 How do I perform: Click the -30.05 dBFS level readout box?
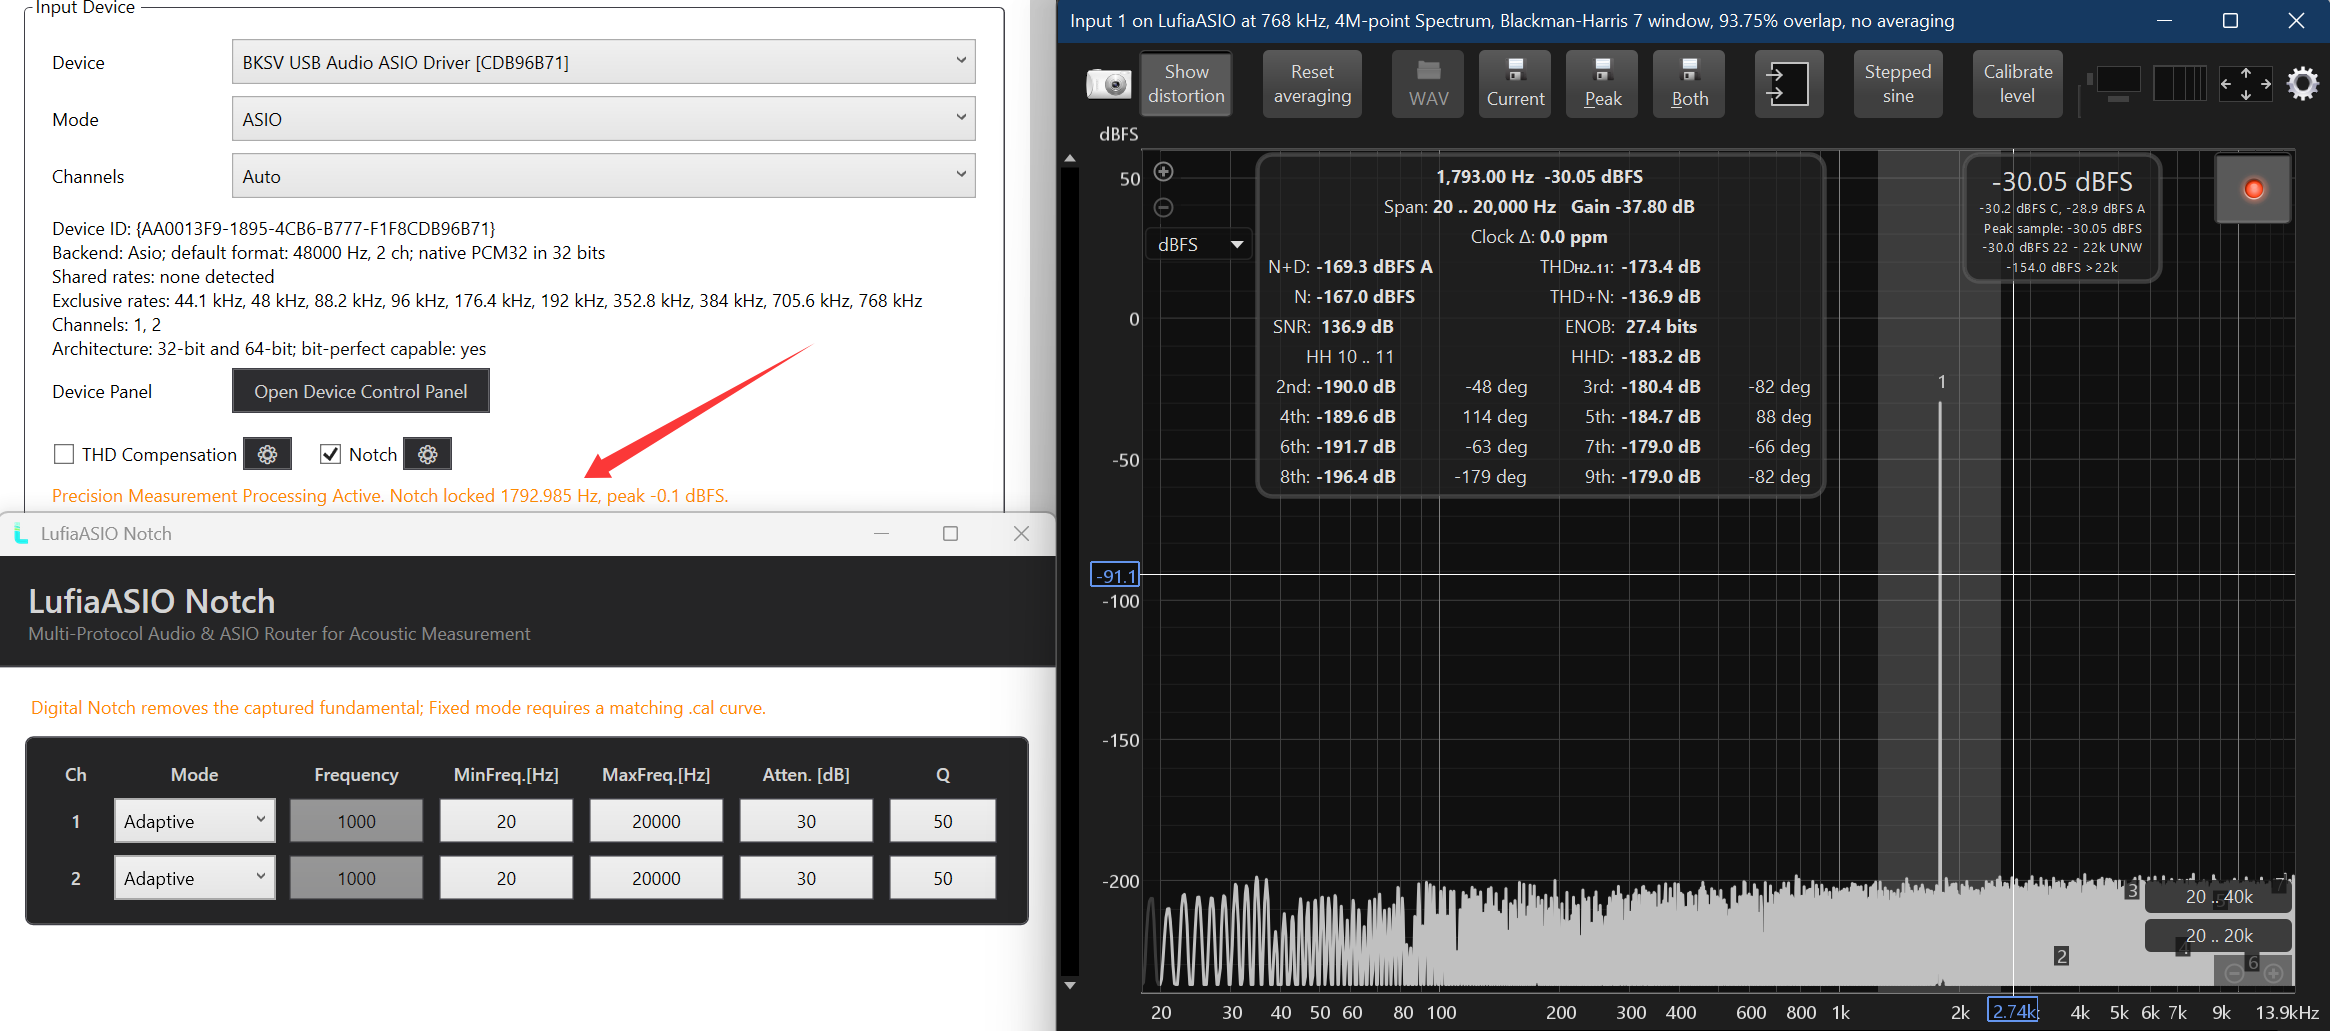tap(2062, 219)
